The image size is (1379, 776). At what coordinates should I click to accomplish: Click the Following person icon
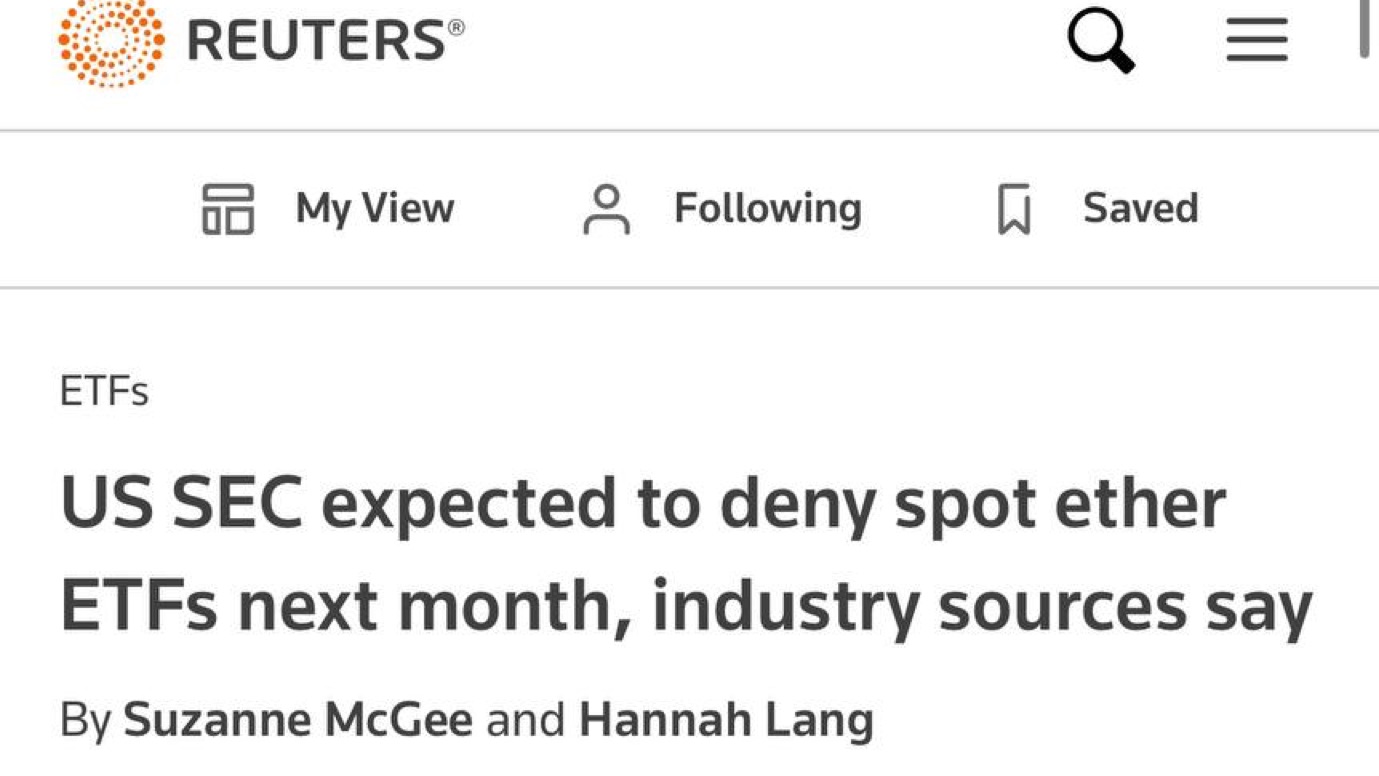[x=607, y=209]
